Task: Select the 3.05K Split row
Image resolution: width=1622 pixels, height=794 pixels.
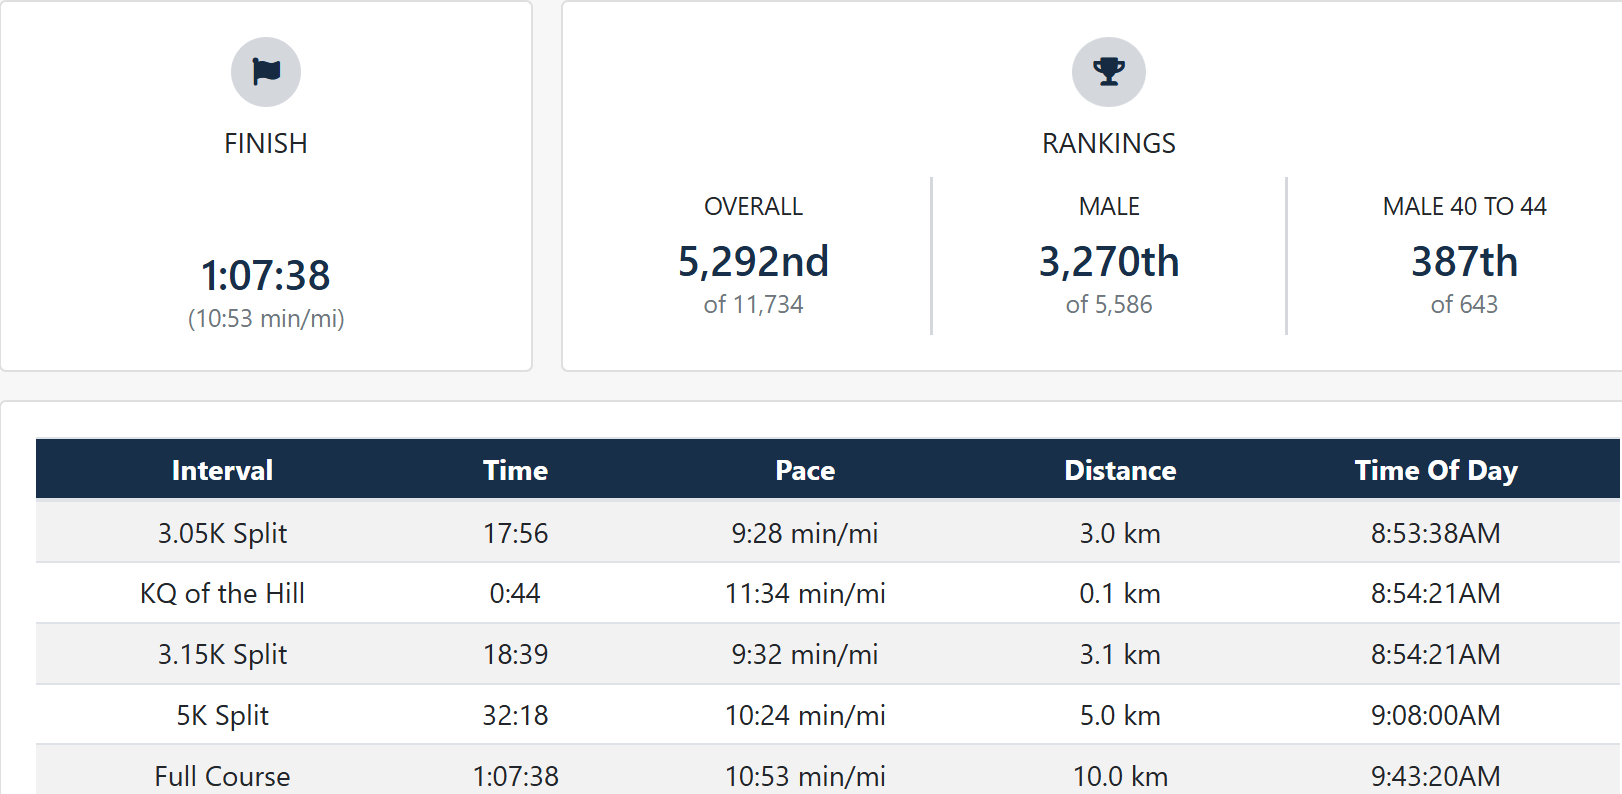Action: (828, 532)
